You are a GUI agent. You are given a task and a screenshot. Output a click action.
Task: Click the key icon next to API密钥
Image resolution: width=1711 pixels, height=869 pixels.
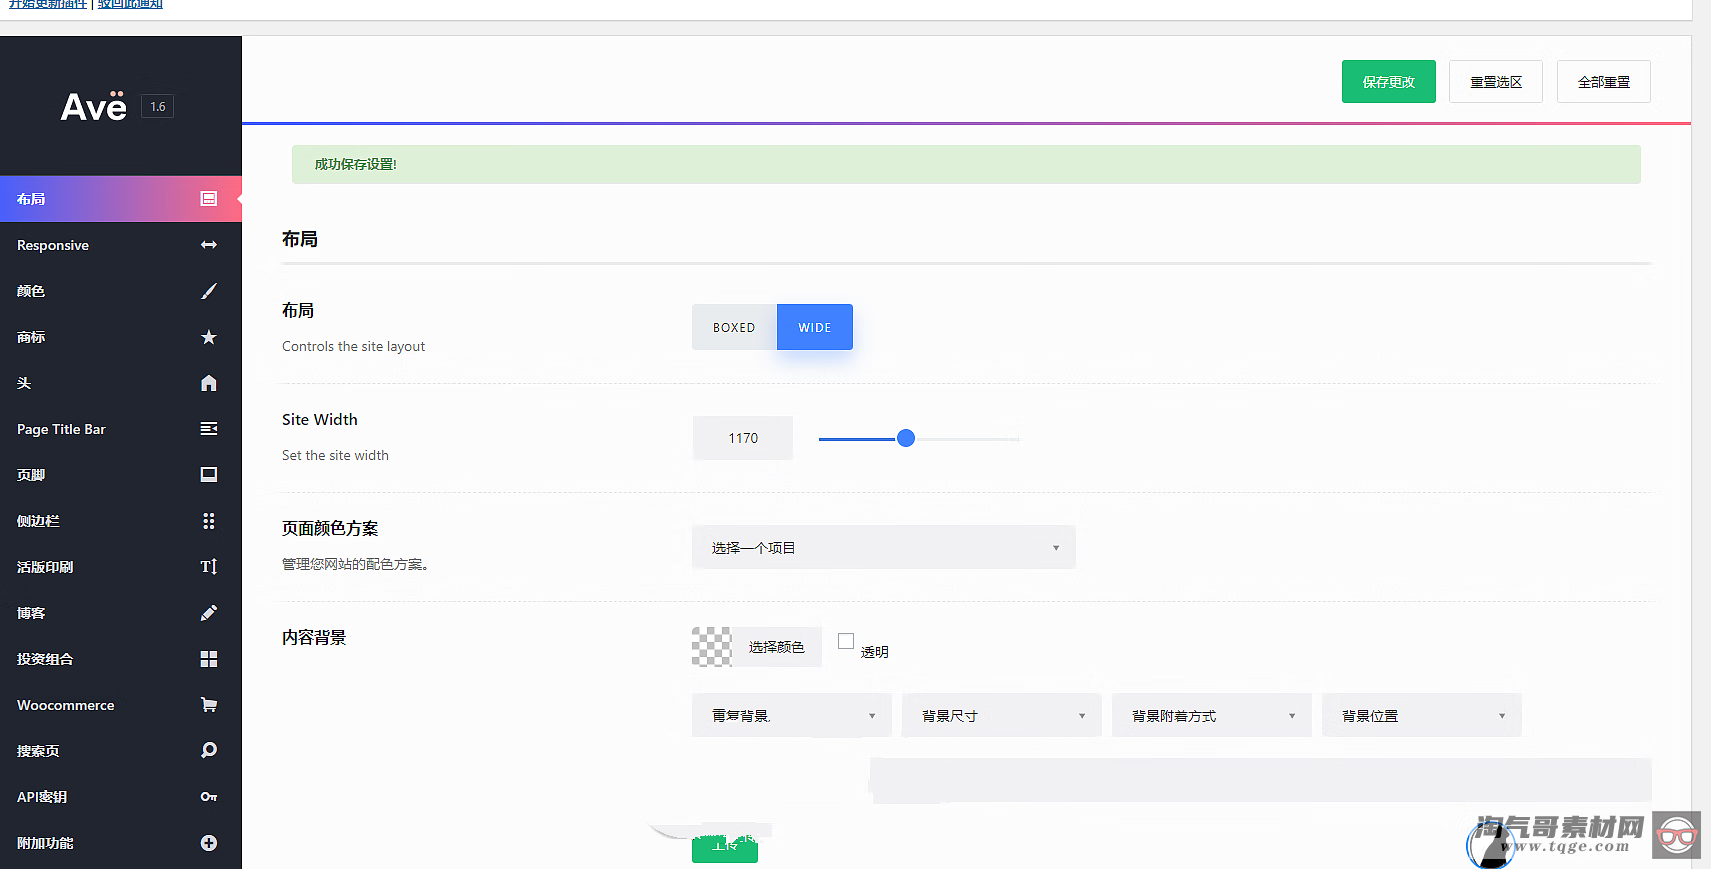pyautogui.click(x=208, y=797)
